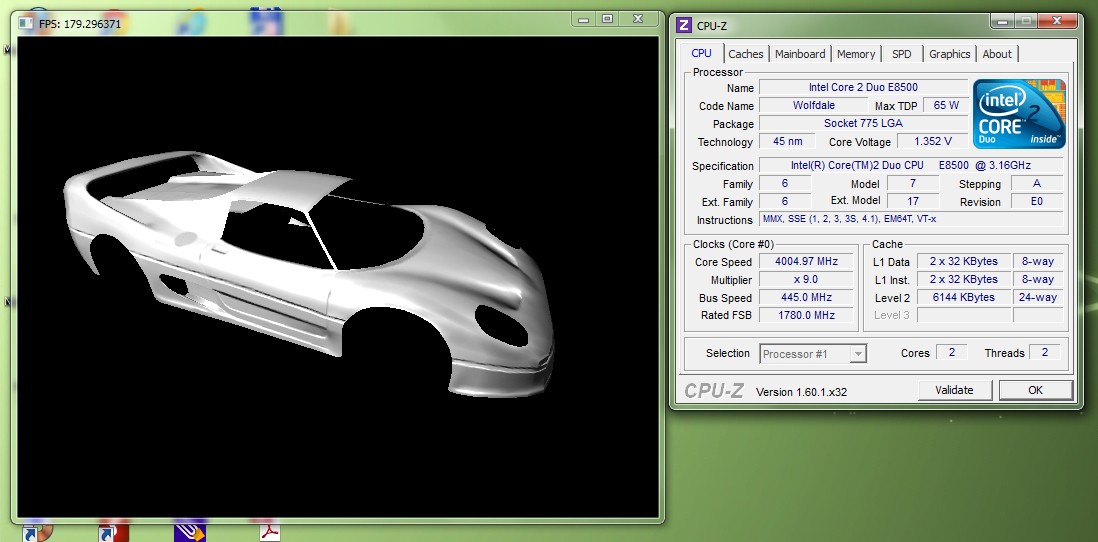Minimize the CPU-Z window
The height and width of the screenshot is (542, 1098).
(x=1003, y=22)
